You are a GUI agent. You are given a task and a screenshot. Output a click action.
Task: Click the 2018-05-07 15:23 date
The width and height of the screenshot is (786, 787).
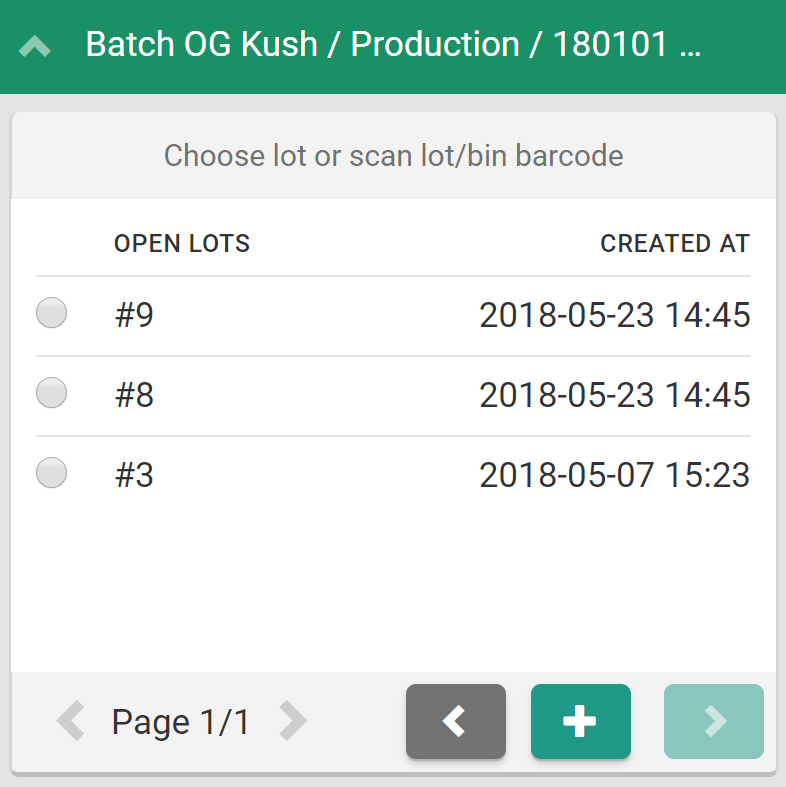(x=614, y=475)
